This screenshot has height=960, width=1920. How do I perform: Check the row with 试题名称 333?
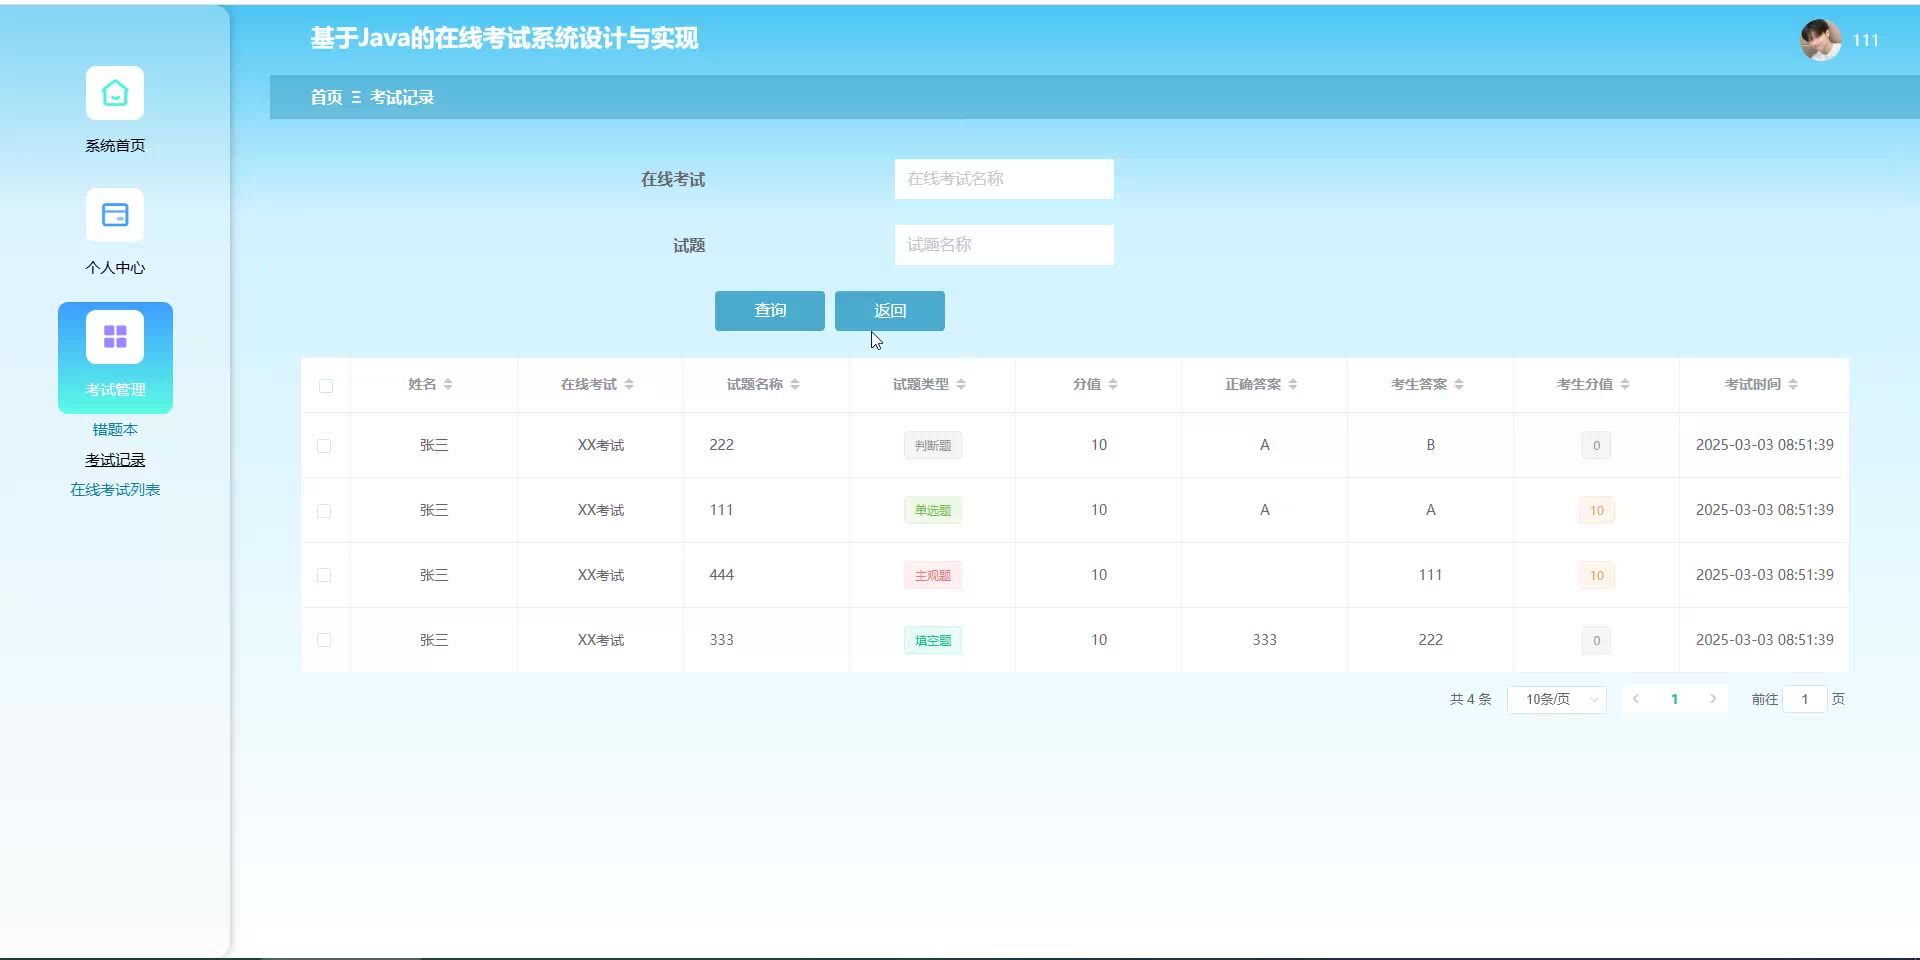pos(324,640)
